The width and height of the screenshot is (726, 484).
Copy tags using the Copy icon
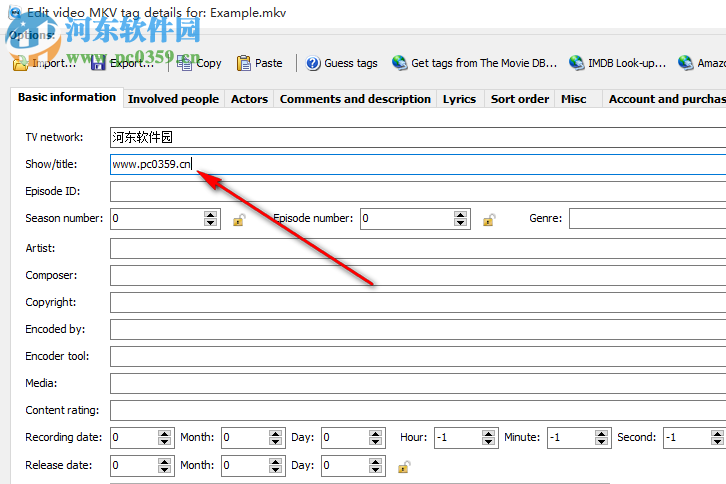tap(184, 63)
